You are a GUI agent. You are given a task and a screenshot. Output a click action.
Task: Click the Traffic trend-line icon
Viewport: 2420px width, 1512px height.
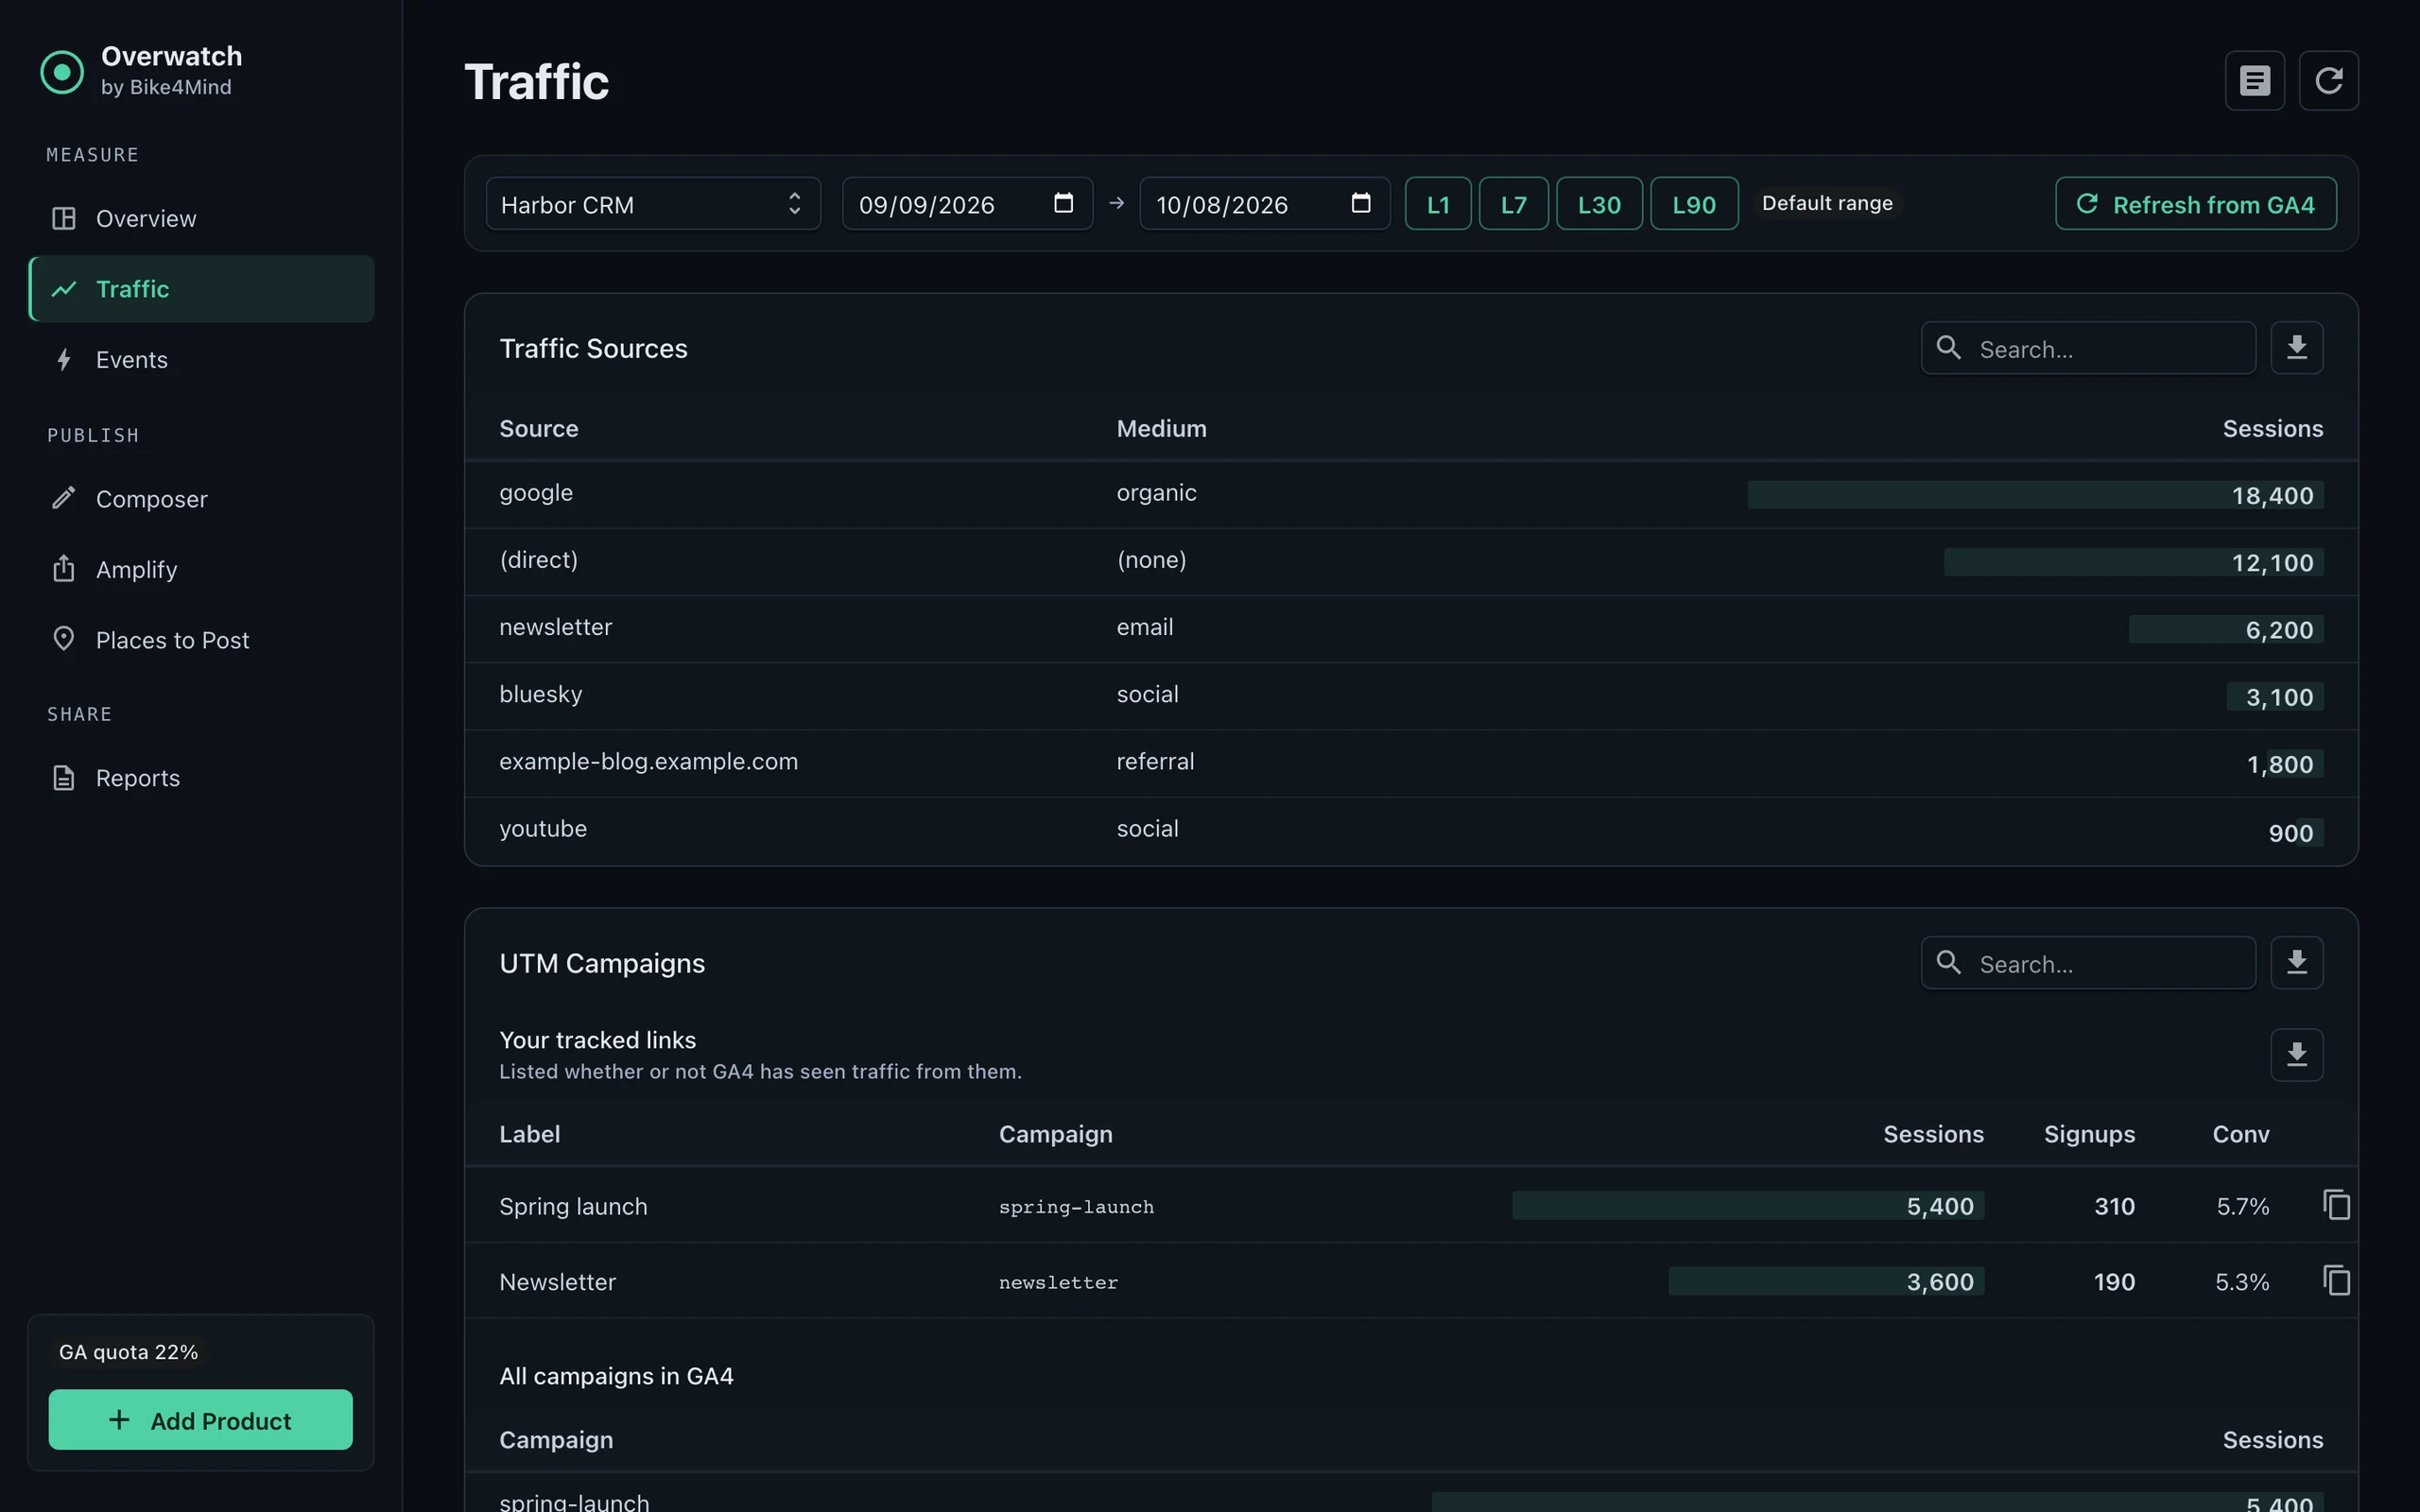64,289
